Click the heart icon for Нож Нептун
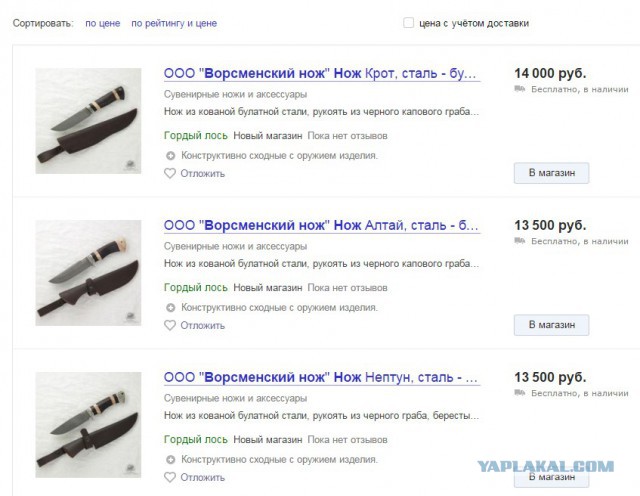 170,477
